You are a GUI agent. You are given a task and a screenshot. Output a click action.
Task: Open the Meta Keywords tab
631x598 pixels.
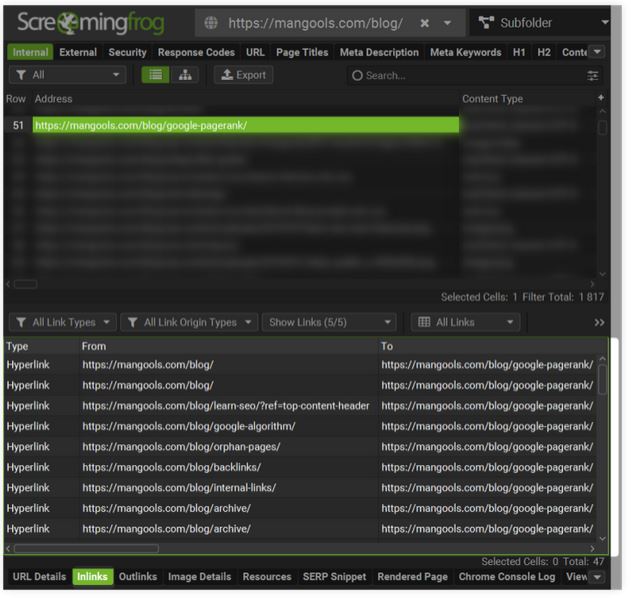point(466,52)
